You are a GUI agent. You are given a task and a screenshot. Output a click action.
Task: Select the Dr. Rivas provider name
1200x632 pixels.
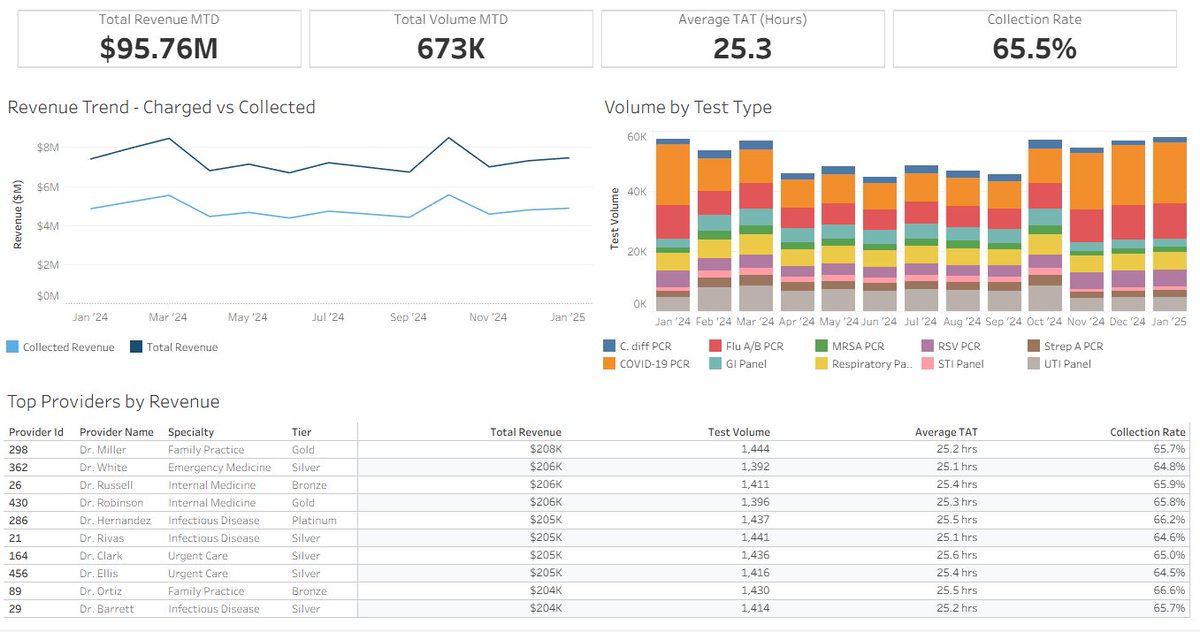103,538
